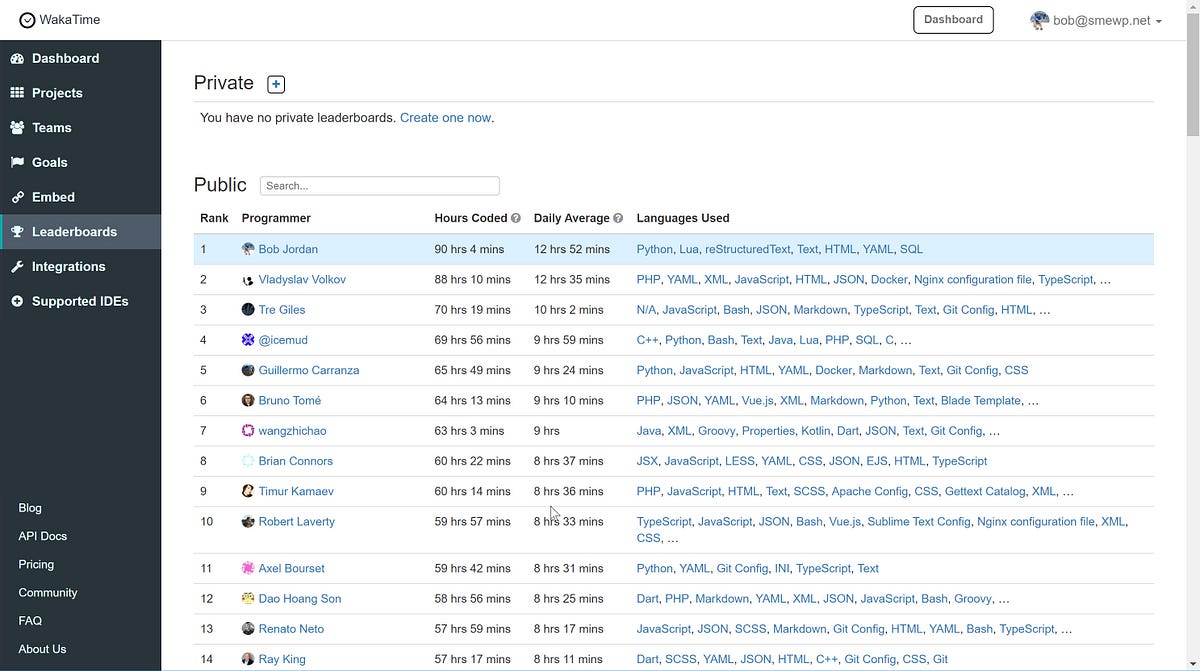Click the Integrations wrench icon in sidebar
The width and height of the screenshot is (1200, 671).
click(x=17, y=267)
